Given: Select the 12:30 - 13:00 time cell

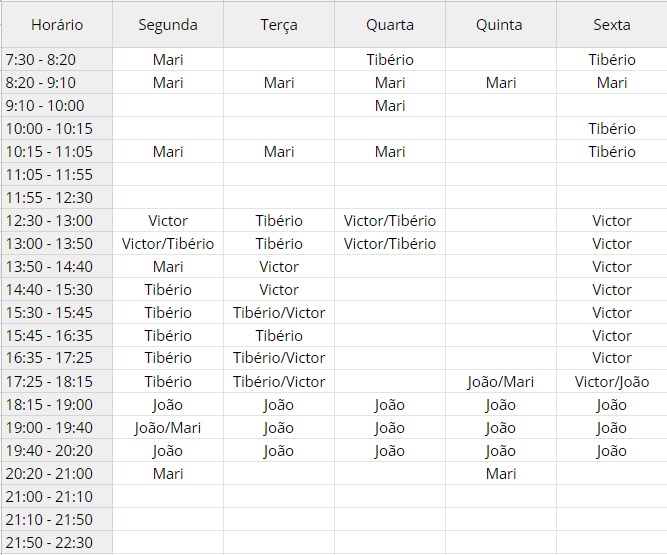Looking at the screenshot, I should tap(57, 221).
